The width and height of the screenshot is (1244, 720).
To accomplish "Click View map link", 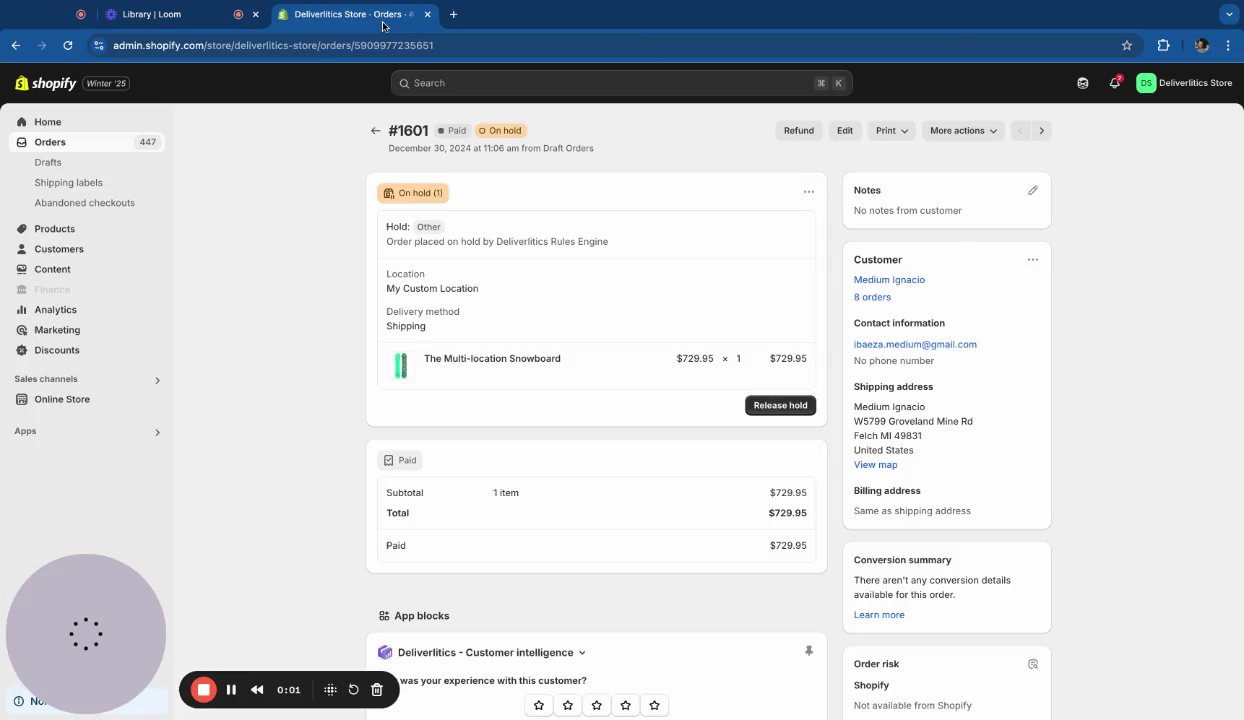I will point(875,465).
